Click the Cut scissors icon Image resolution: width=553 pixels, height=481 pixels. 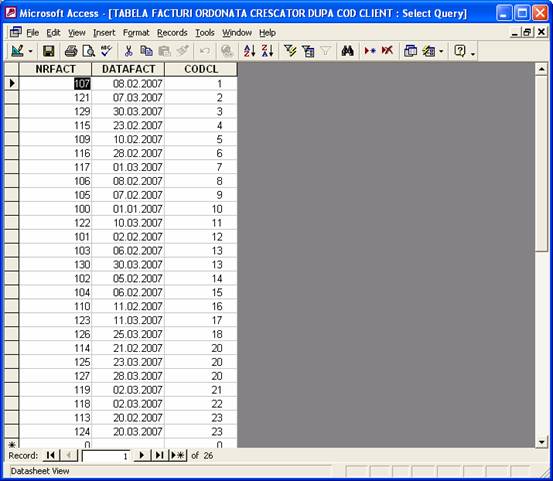click(128, 51)
